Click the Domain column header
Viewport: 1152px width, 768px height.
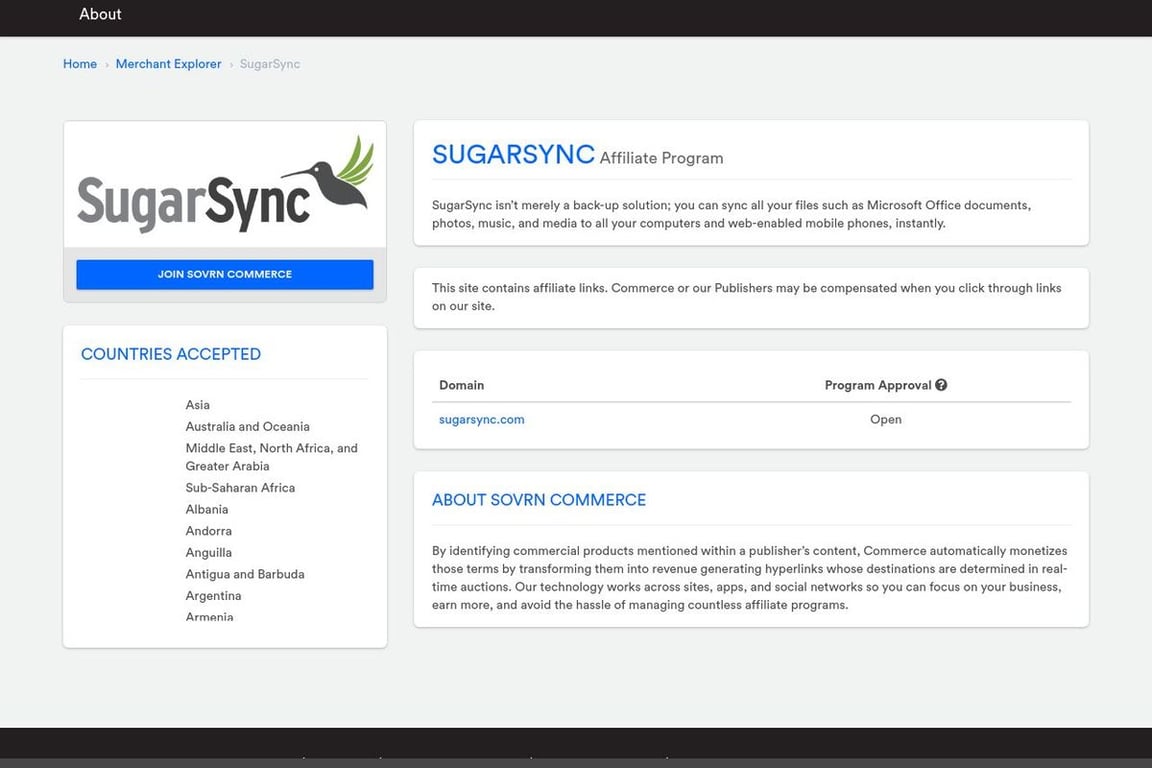click(461, 385)
